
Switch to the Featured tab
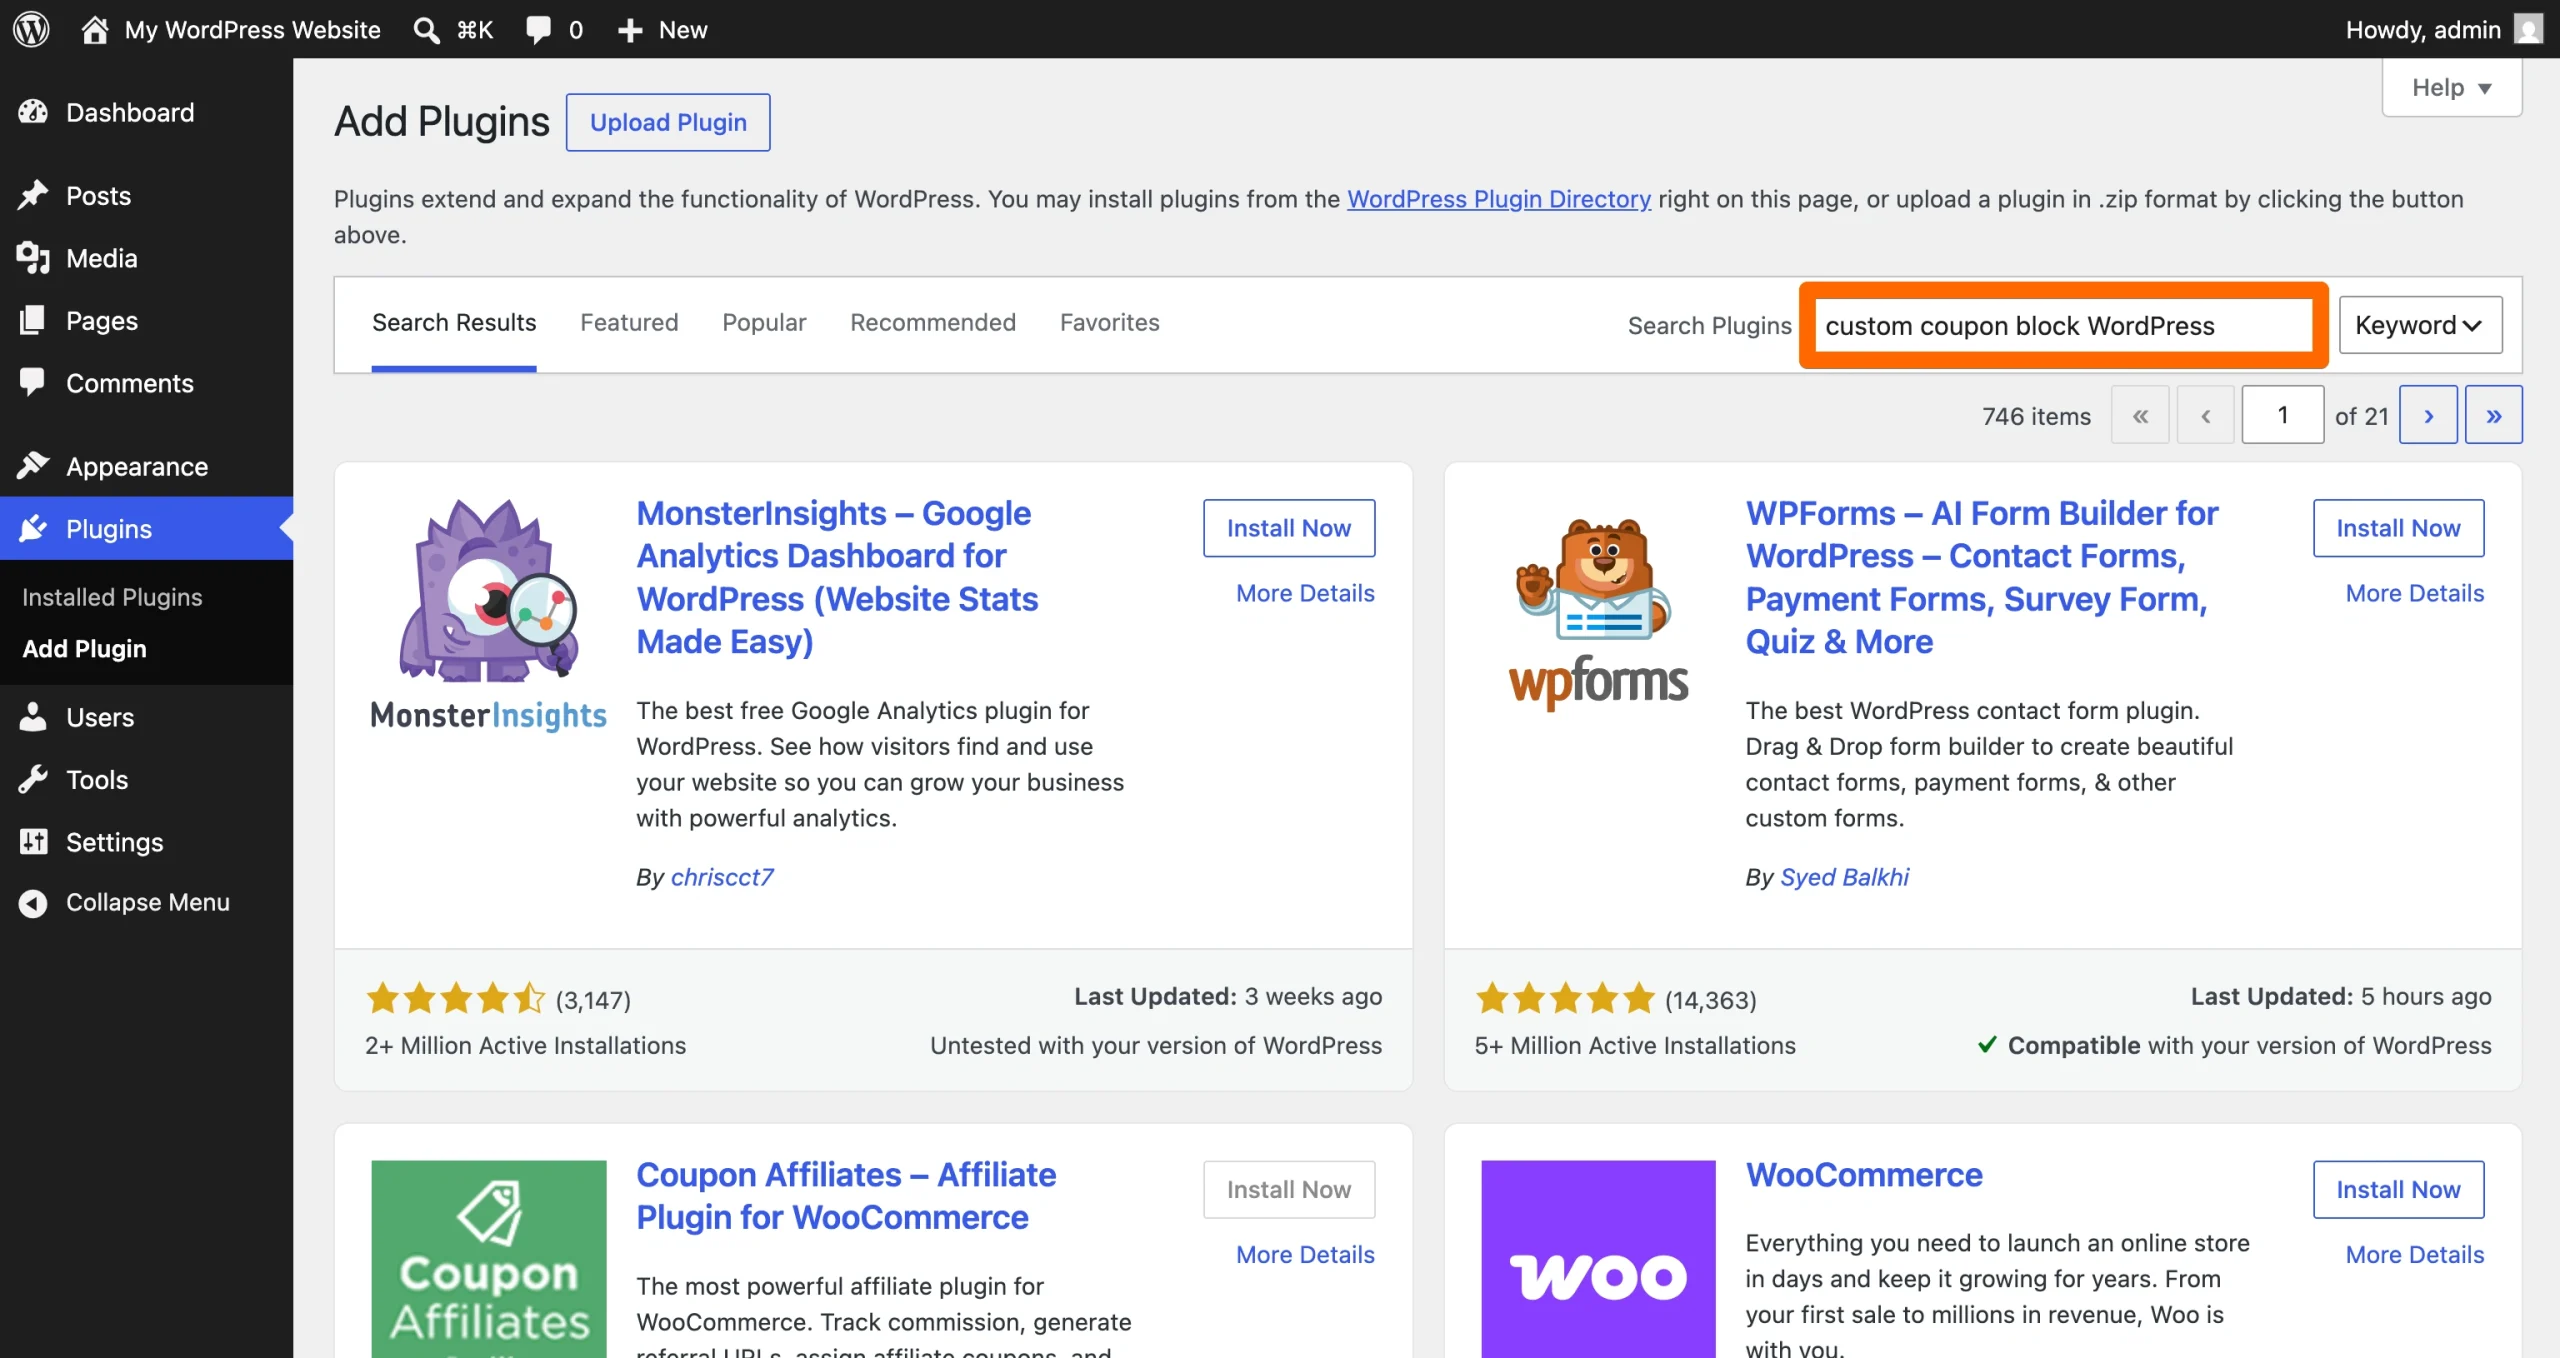click(x=629, y=323)
